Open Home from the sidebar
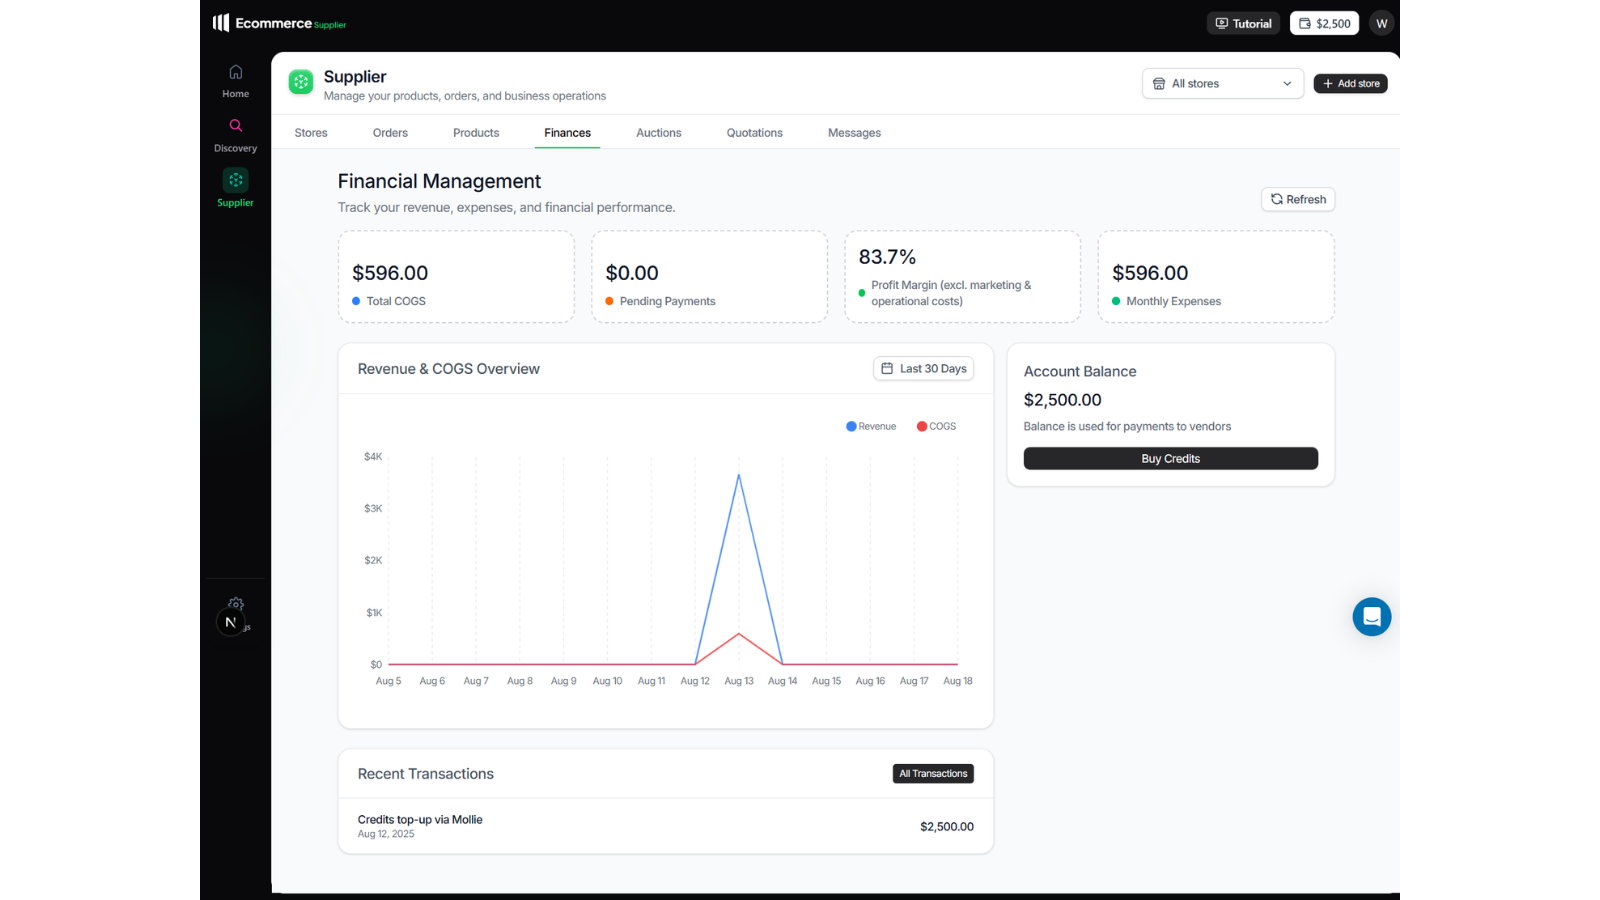 [x=236, y=81]
